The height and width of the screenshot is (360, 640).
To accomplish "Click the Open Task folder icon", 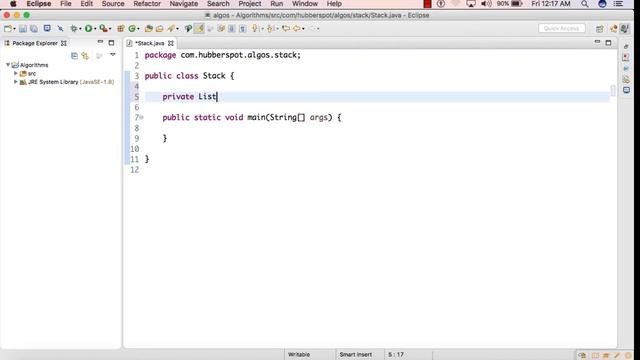I will [160, 29].
